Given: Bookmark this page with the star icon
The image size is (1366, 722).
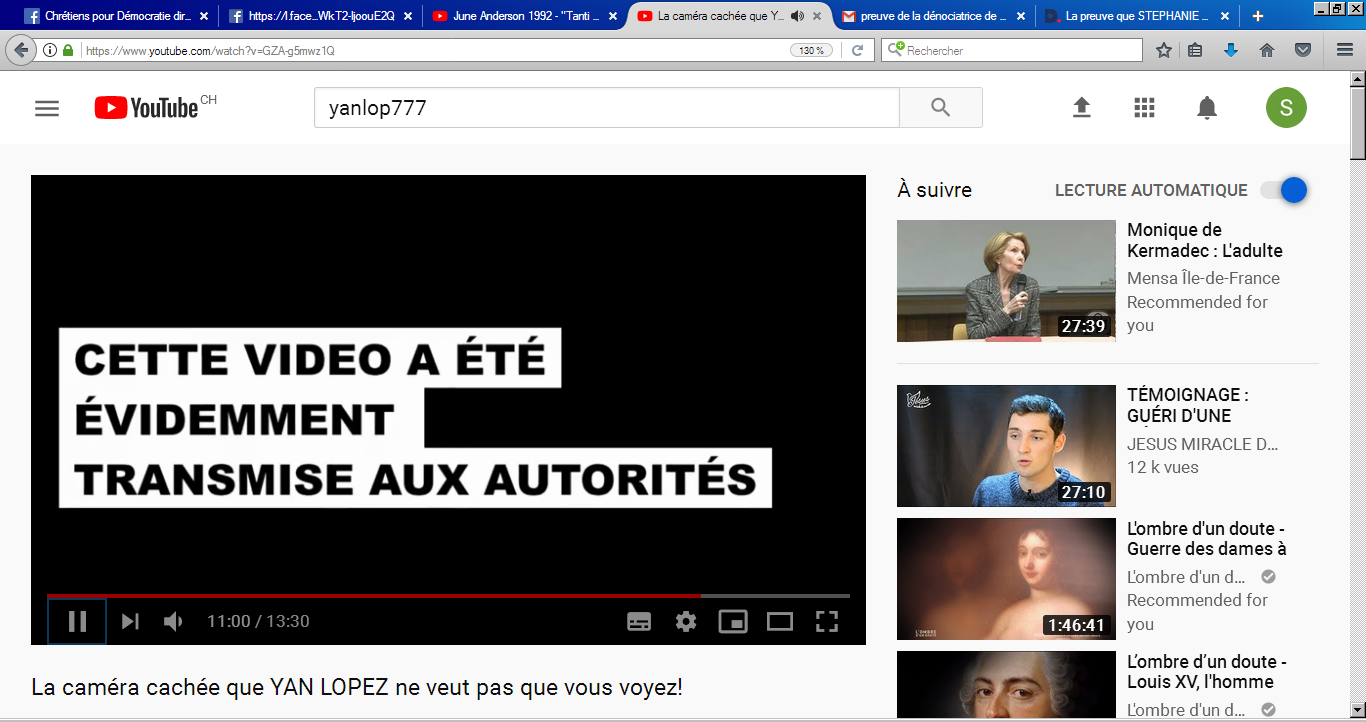Looking at the screenshot, I should pyautogui.click(x=1164, y=50).
